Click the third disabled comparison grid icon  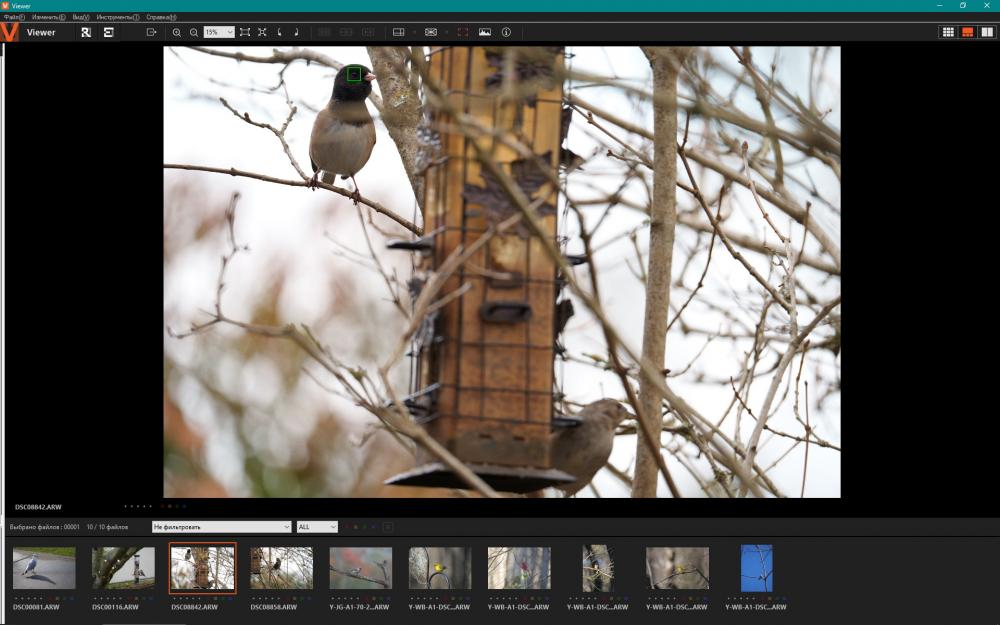[x=368, y=32]
